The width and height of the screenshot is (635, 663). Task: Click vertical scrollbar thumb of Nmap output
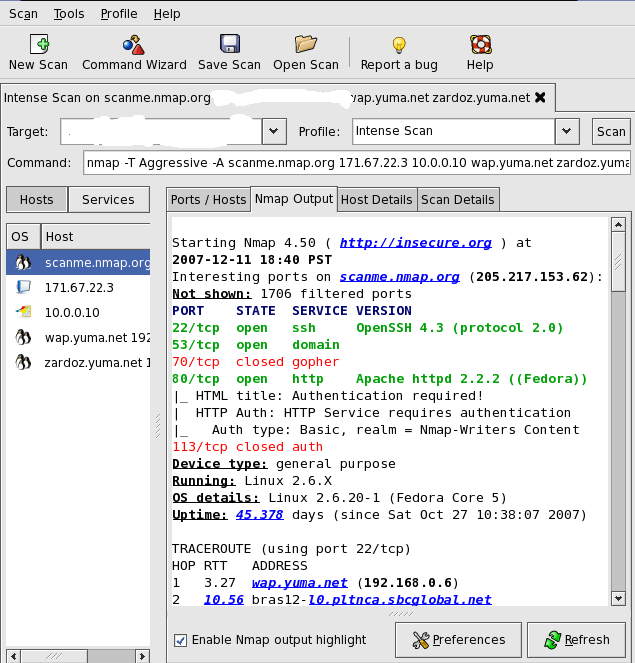coord(619,261)
